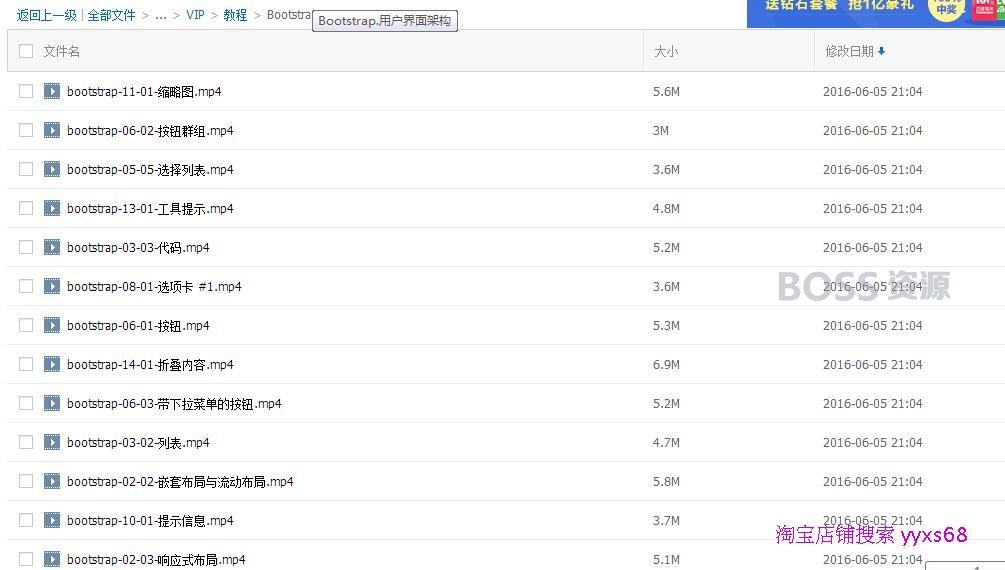
Task: Click video icon of bootstrap-05-05-选择列表.mp4
Action: (52, 169)
